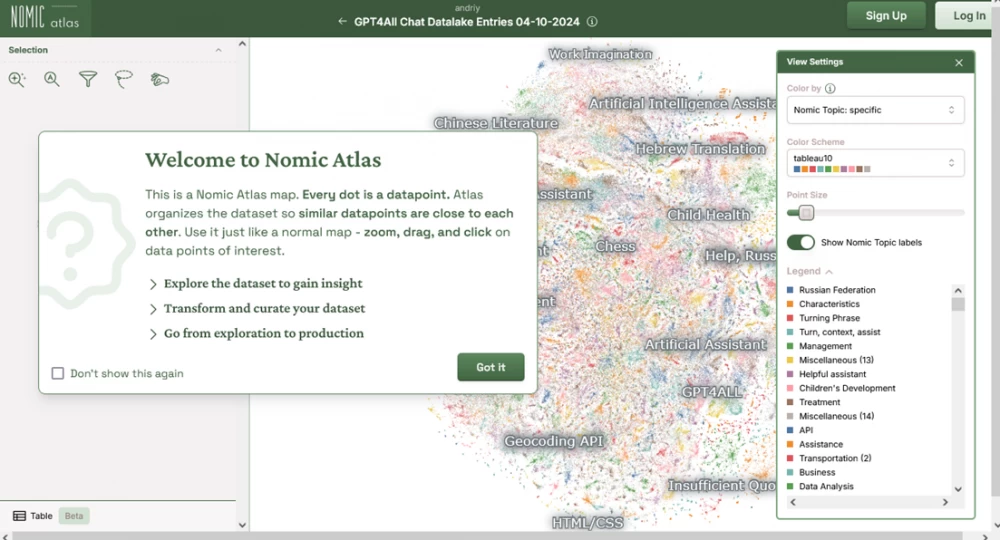Close the View Settings panel
This screenshot has height=540, width=1000.
tap(958, 62)
